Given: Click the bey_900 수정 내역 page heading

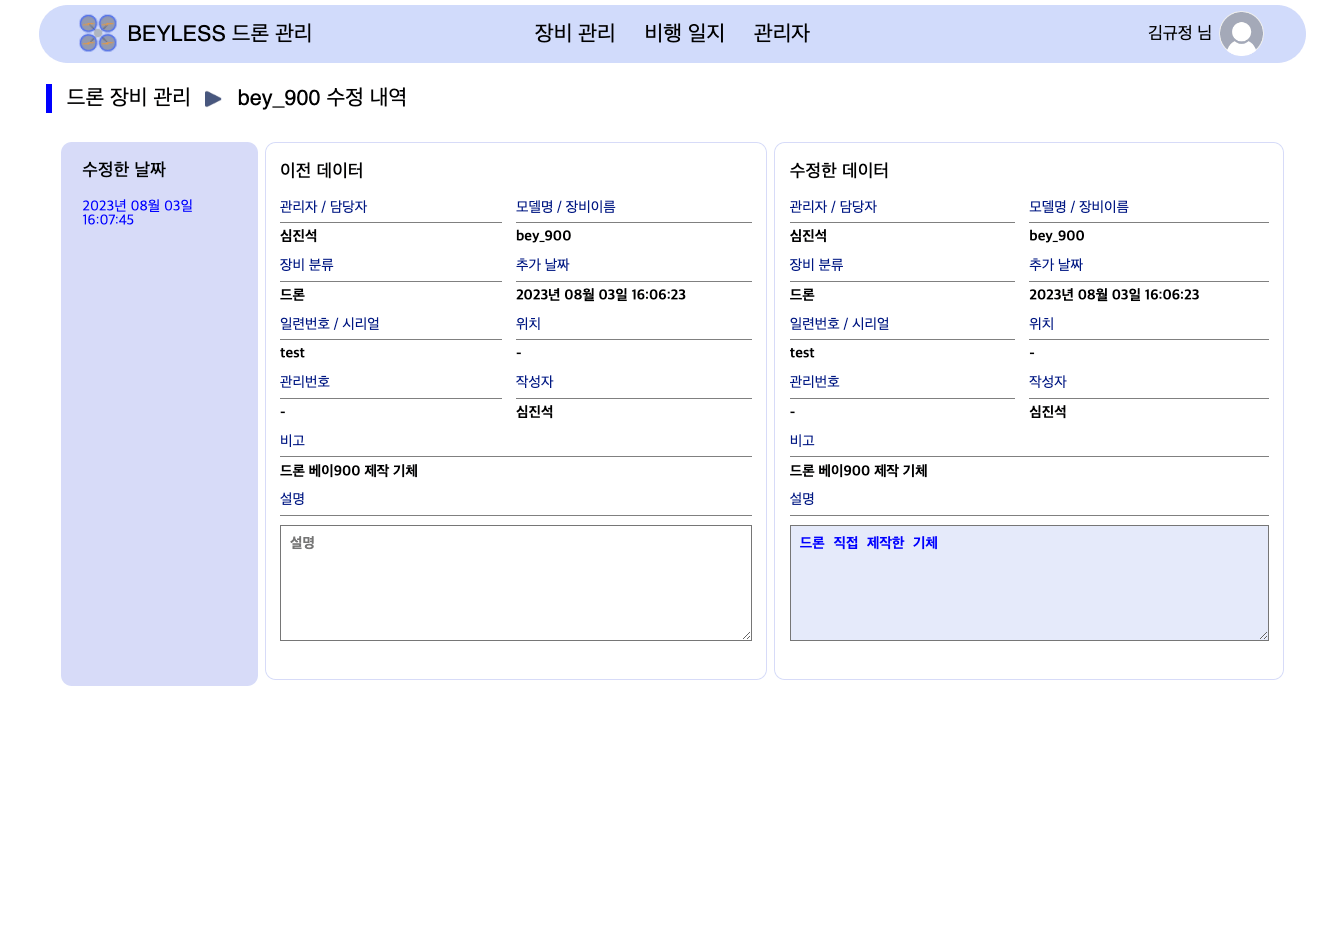Looking at the screenshot, I should click(322, 97).
